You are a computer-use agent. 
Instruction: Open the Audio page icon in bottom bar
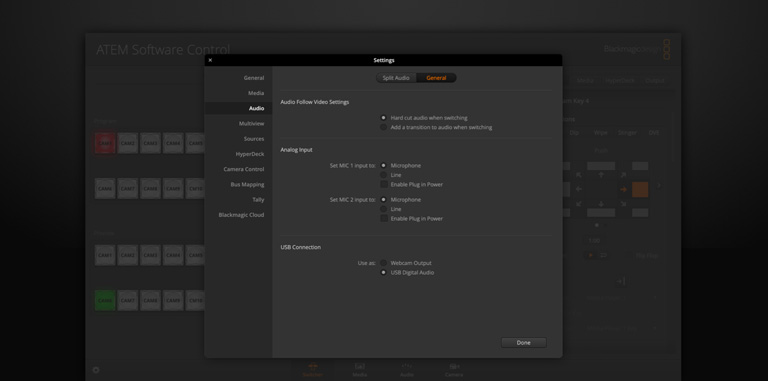pyautogui.click(x=407, y=370)
